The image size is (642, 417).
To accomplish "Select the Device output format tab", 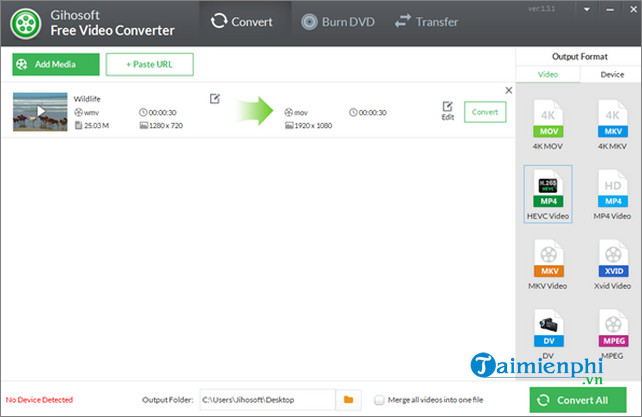I will coord(612,74).
